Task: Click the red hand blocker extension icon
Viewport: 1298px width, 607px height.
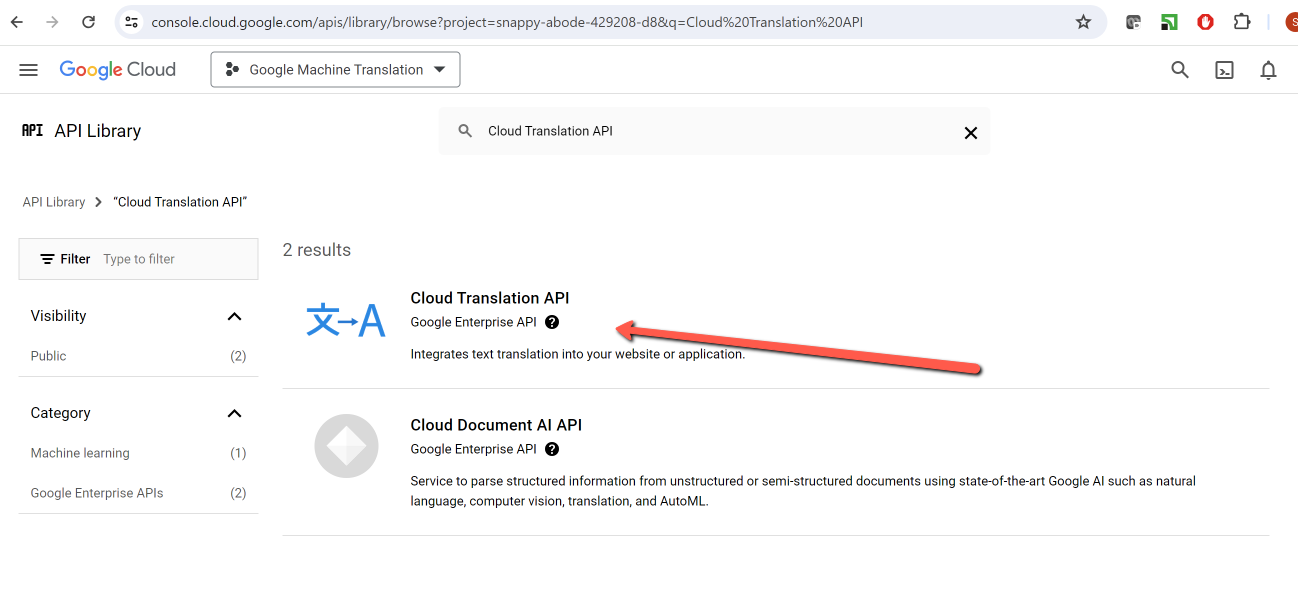Action: pyautogui.click(x=1205, y=22)
